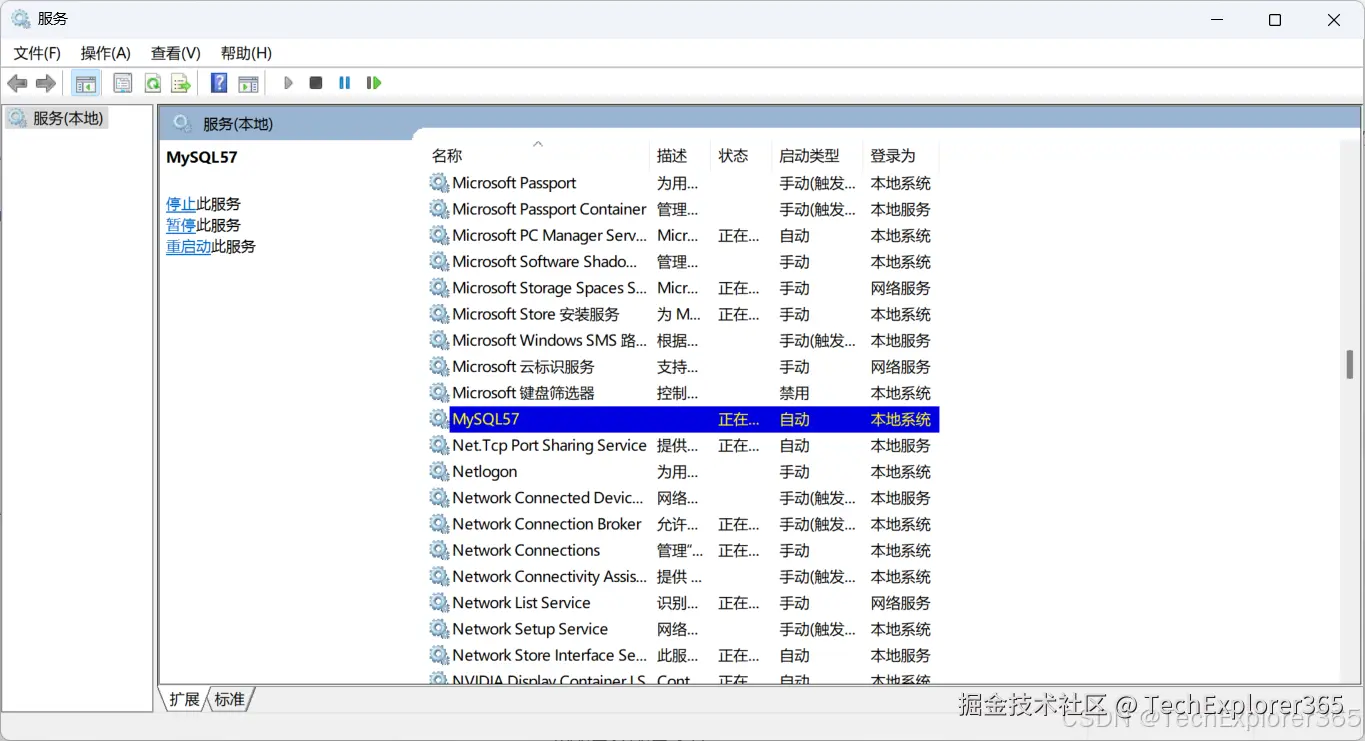
Task: Select the Network Connected Devices service row
Action: [x=683, y=498]
